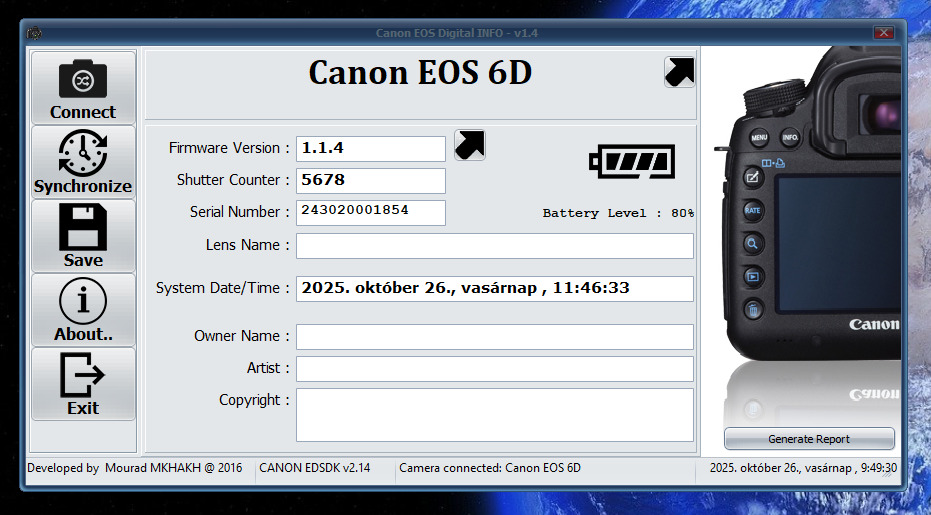Click the 'Owner Name :' label

242,336
